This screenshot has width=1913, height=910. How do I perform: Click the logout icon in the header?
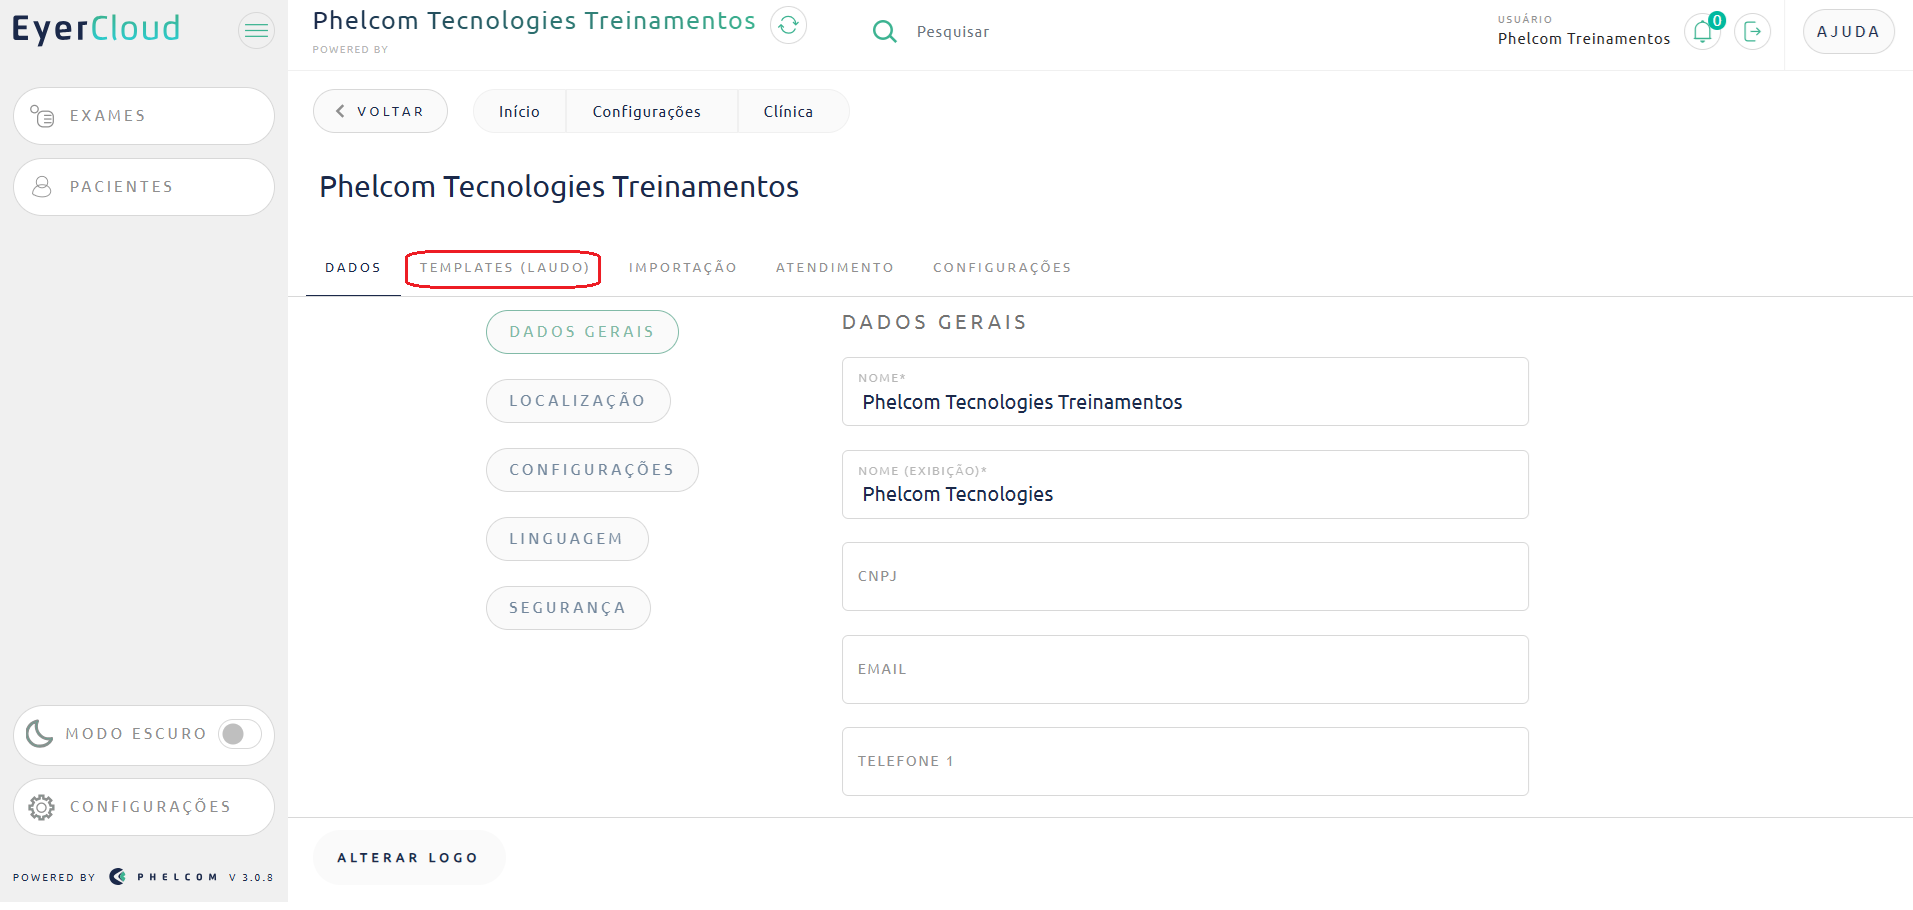1752,32
